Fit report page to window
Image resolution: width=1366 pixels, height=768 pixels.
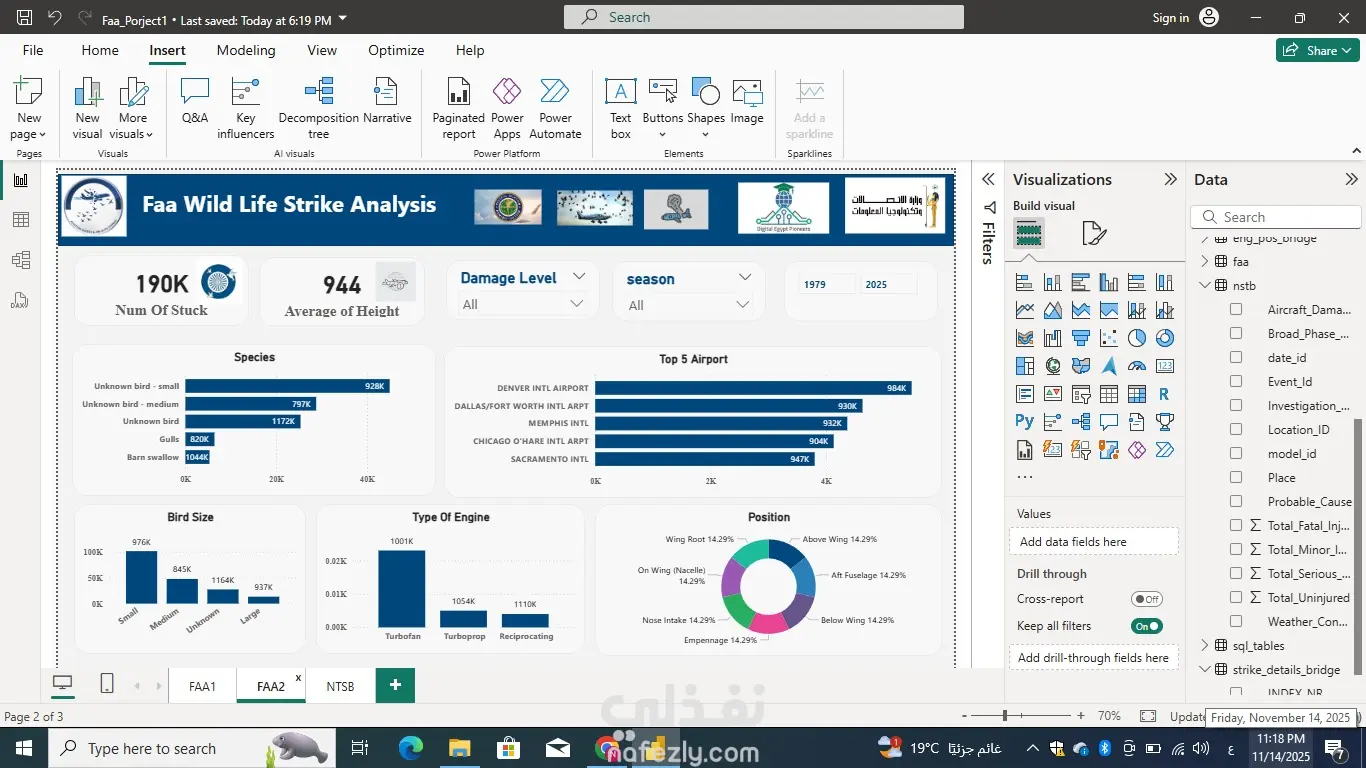[1148, 716]
